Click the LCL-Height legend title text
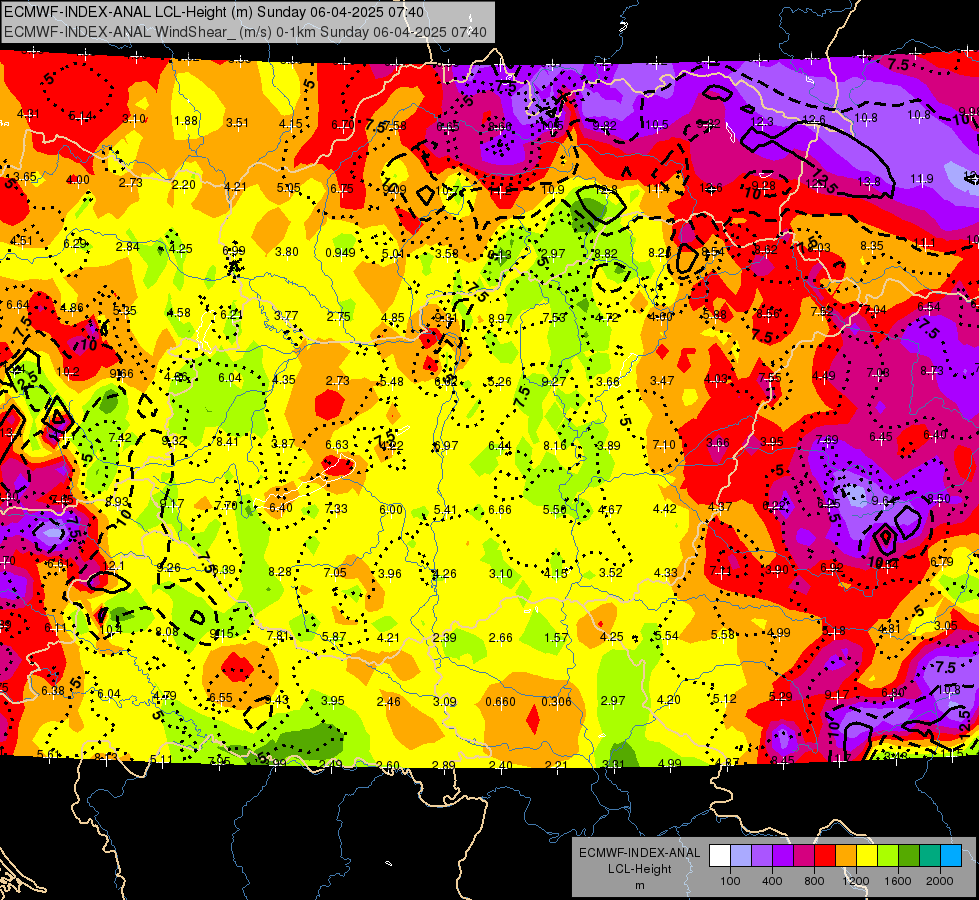The width and height of the screenshot is (979, 900). pos(639,869)
